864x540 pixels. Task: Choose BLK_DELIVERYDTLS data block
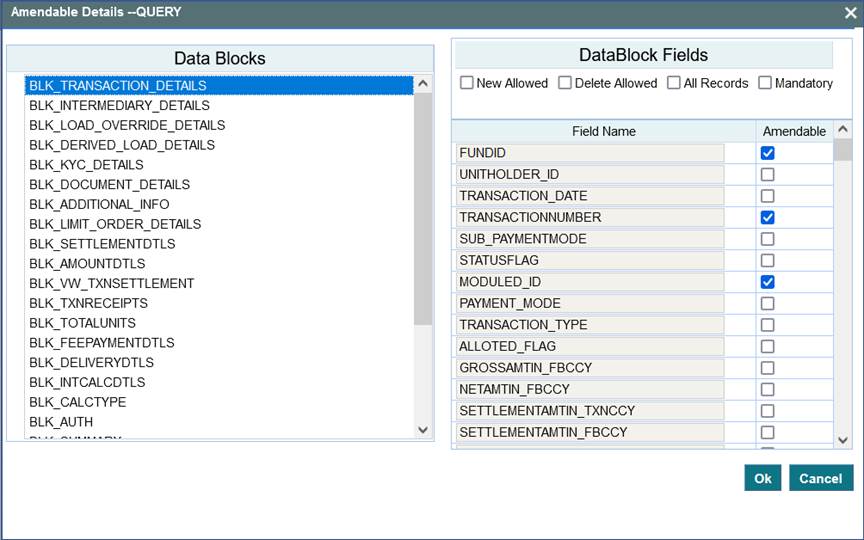[x=219, y=363]
